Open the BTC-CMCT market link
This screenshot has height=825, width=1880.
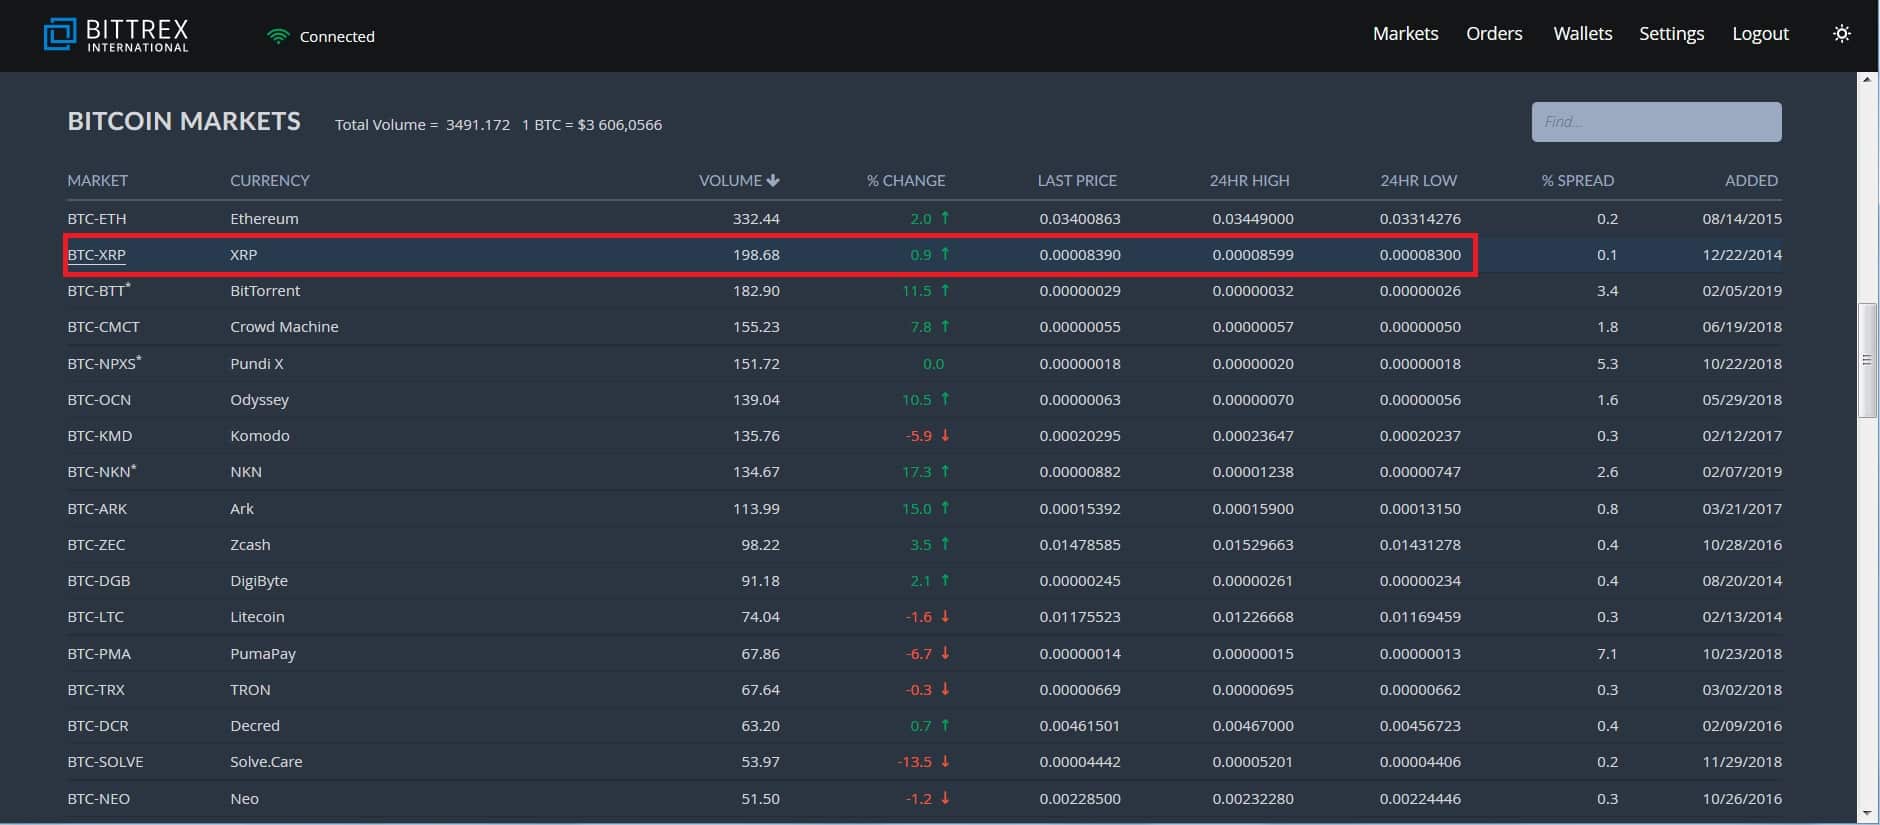click(103, 327)
